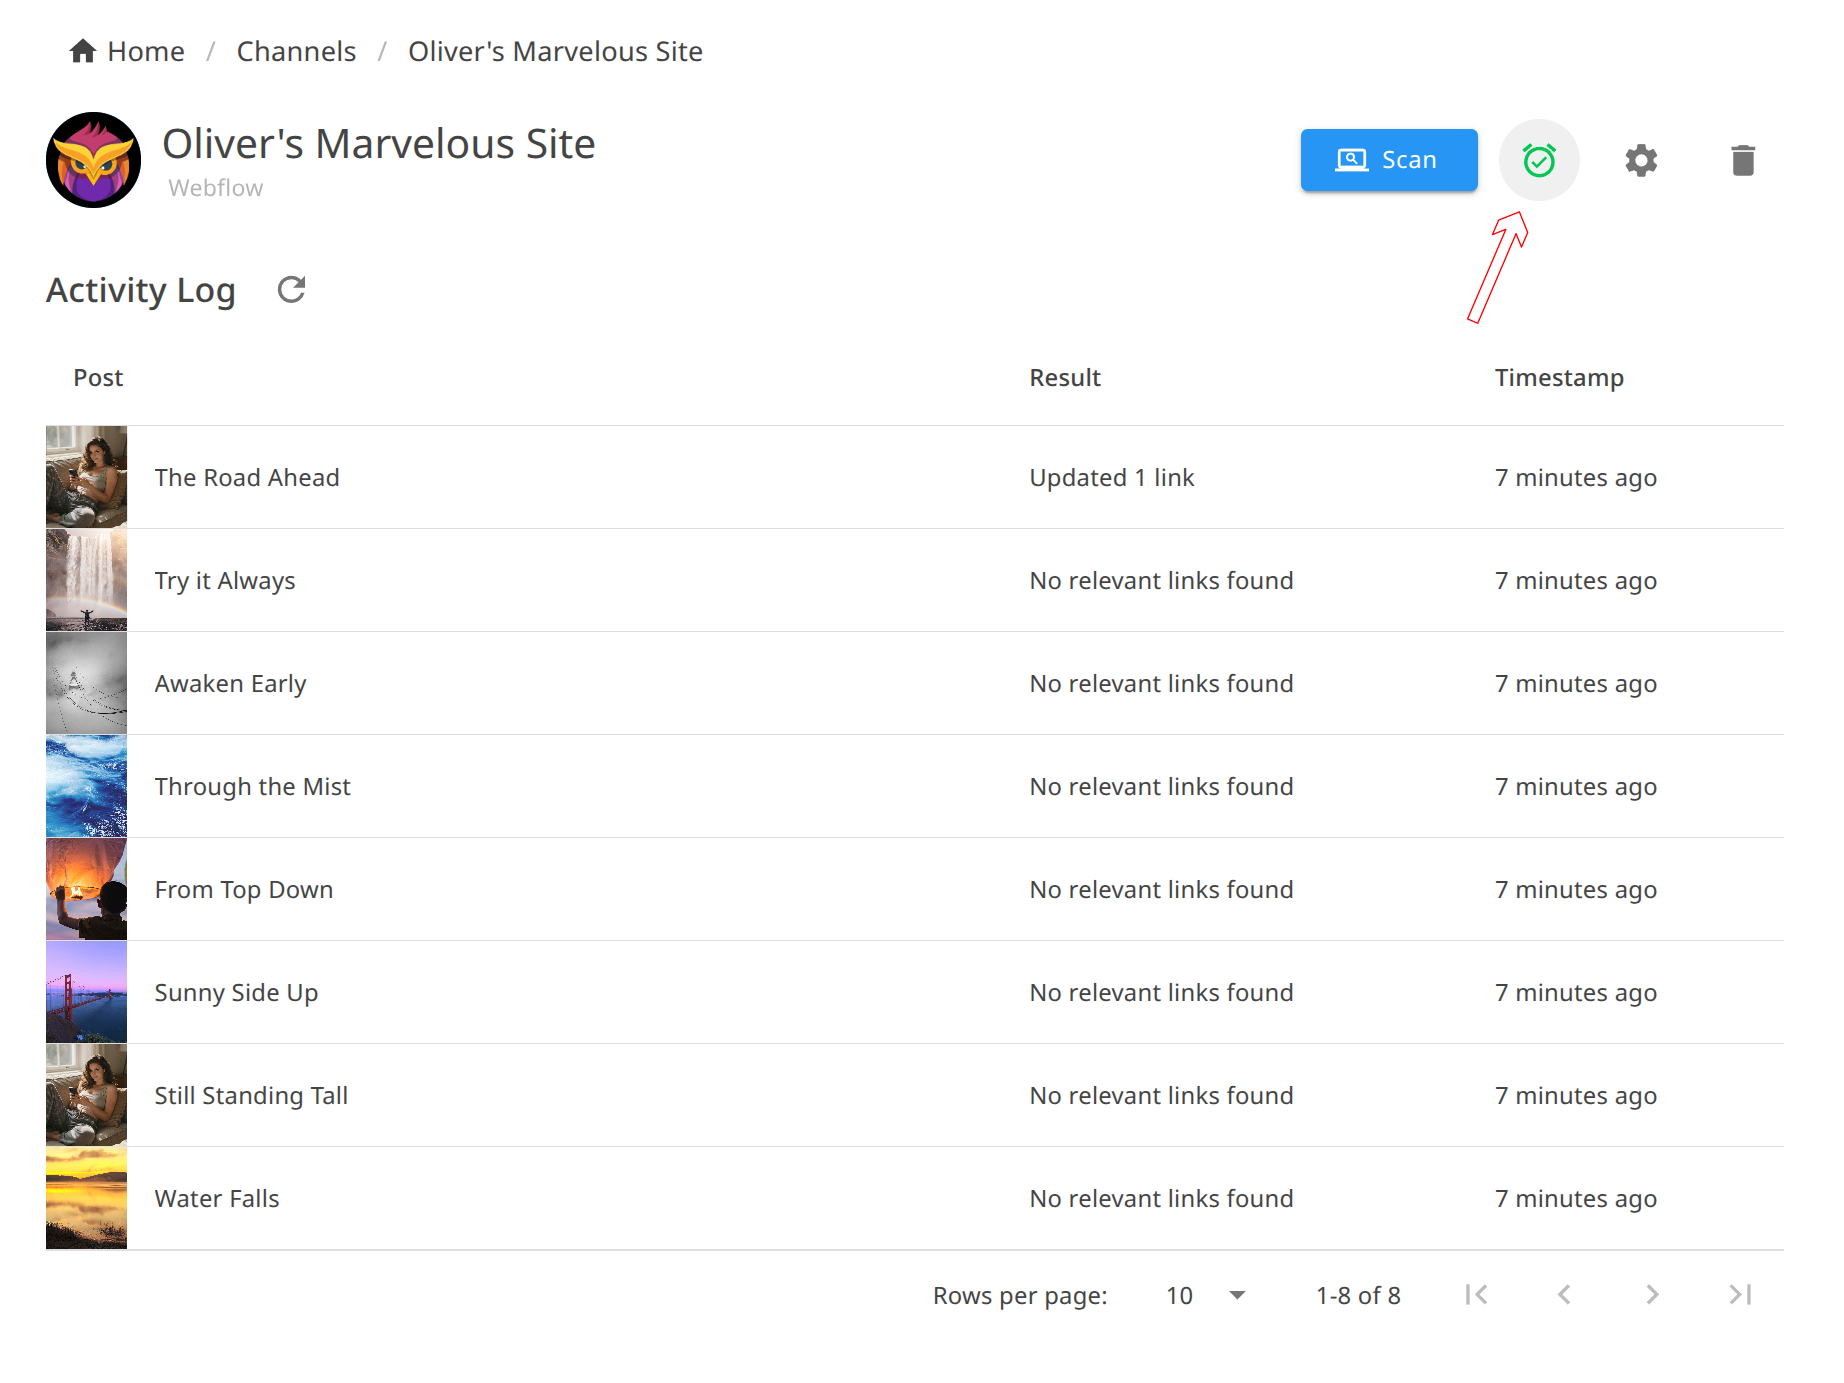Delete channel using trash icon
Screen dimensions: 1844x1383
(1742, 160)
